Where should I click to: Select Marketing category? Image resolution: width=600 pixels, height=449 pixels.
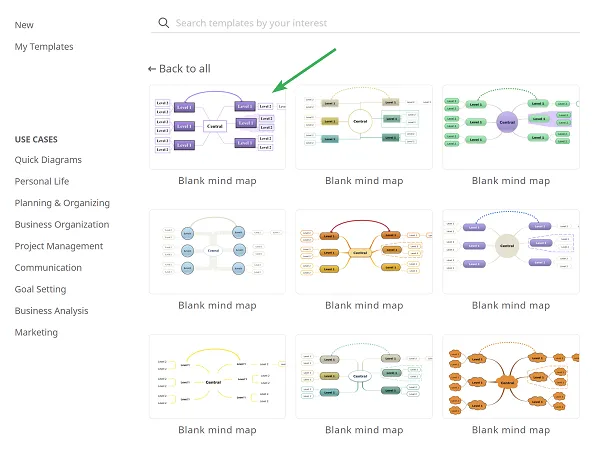(36, 332)
